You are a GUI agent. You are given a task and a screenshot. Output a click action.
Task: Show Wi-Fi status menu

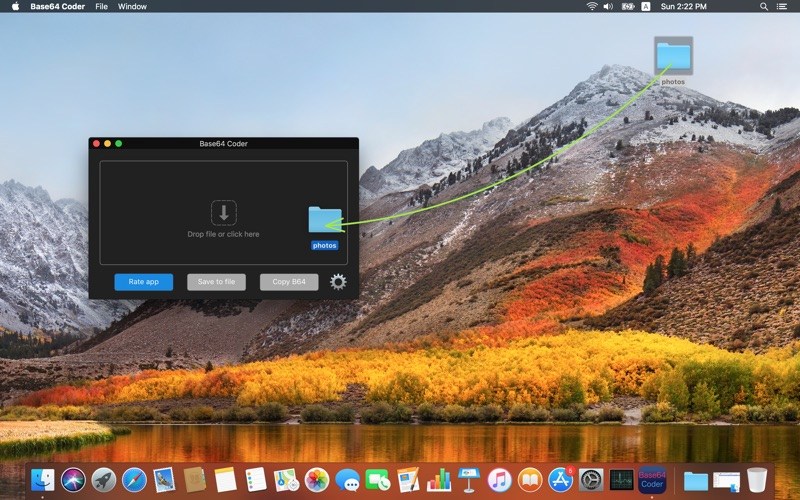pos(592,6)
